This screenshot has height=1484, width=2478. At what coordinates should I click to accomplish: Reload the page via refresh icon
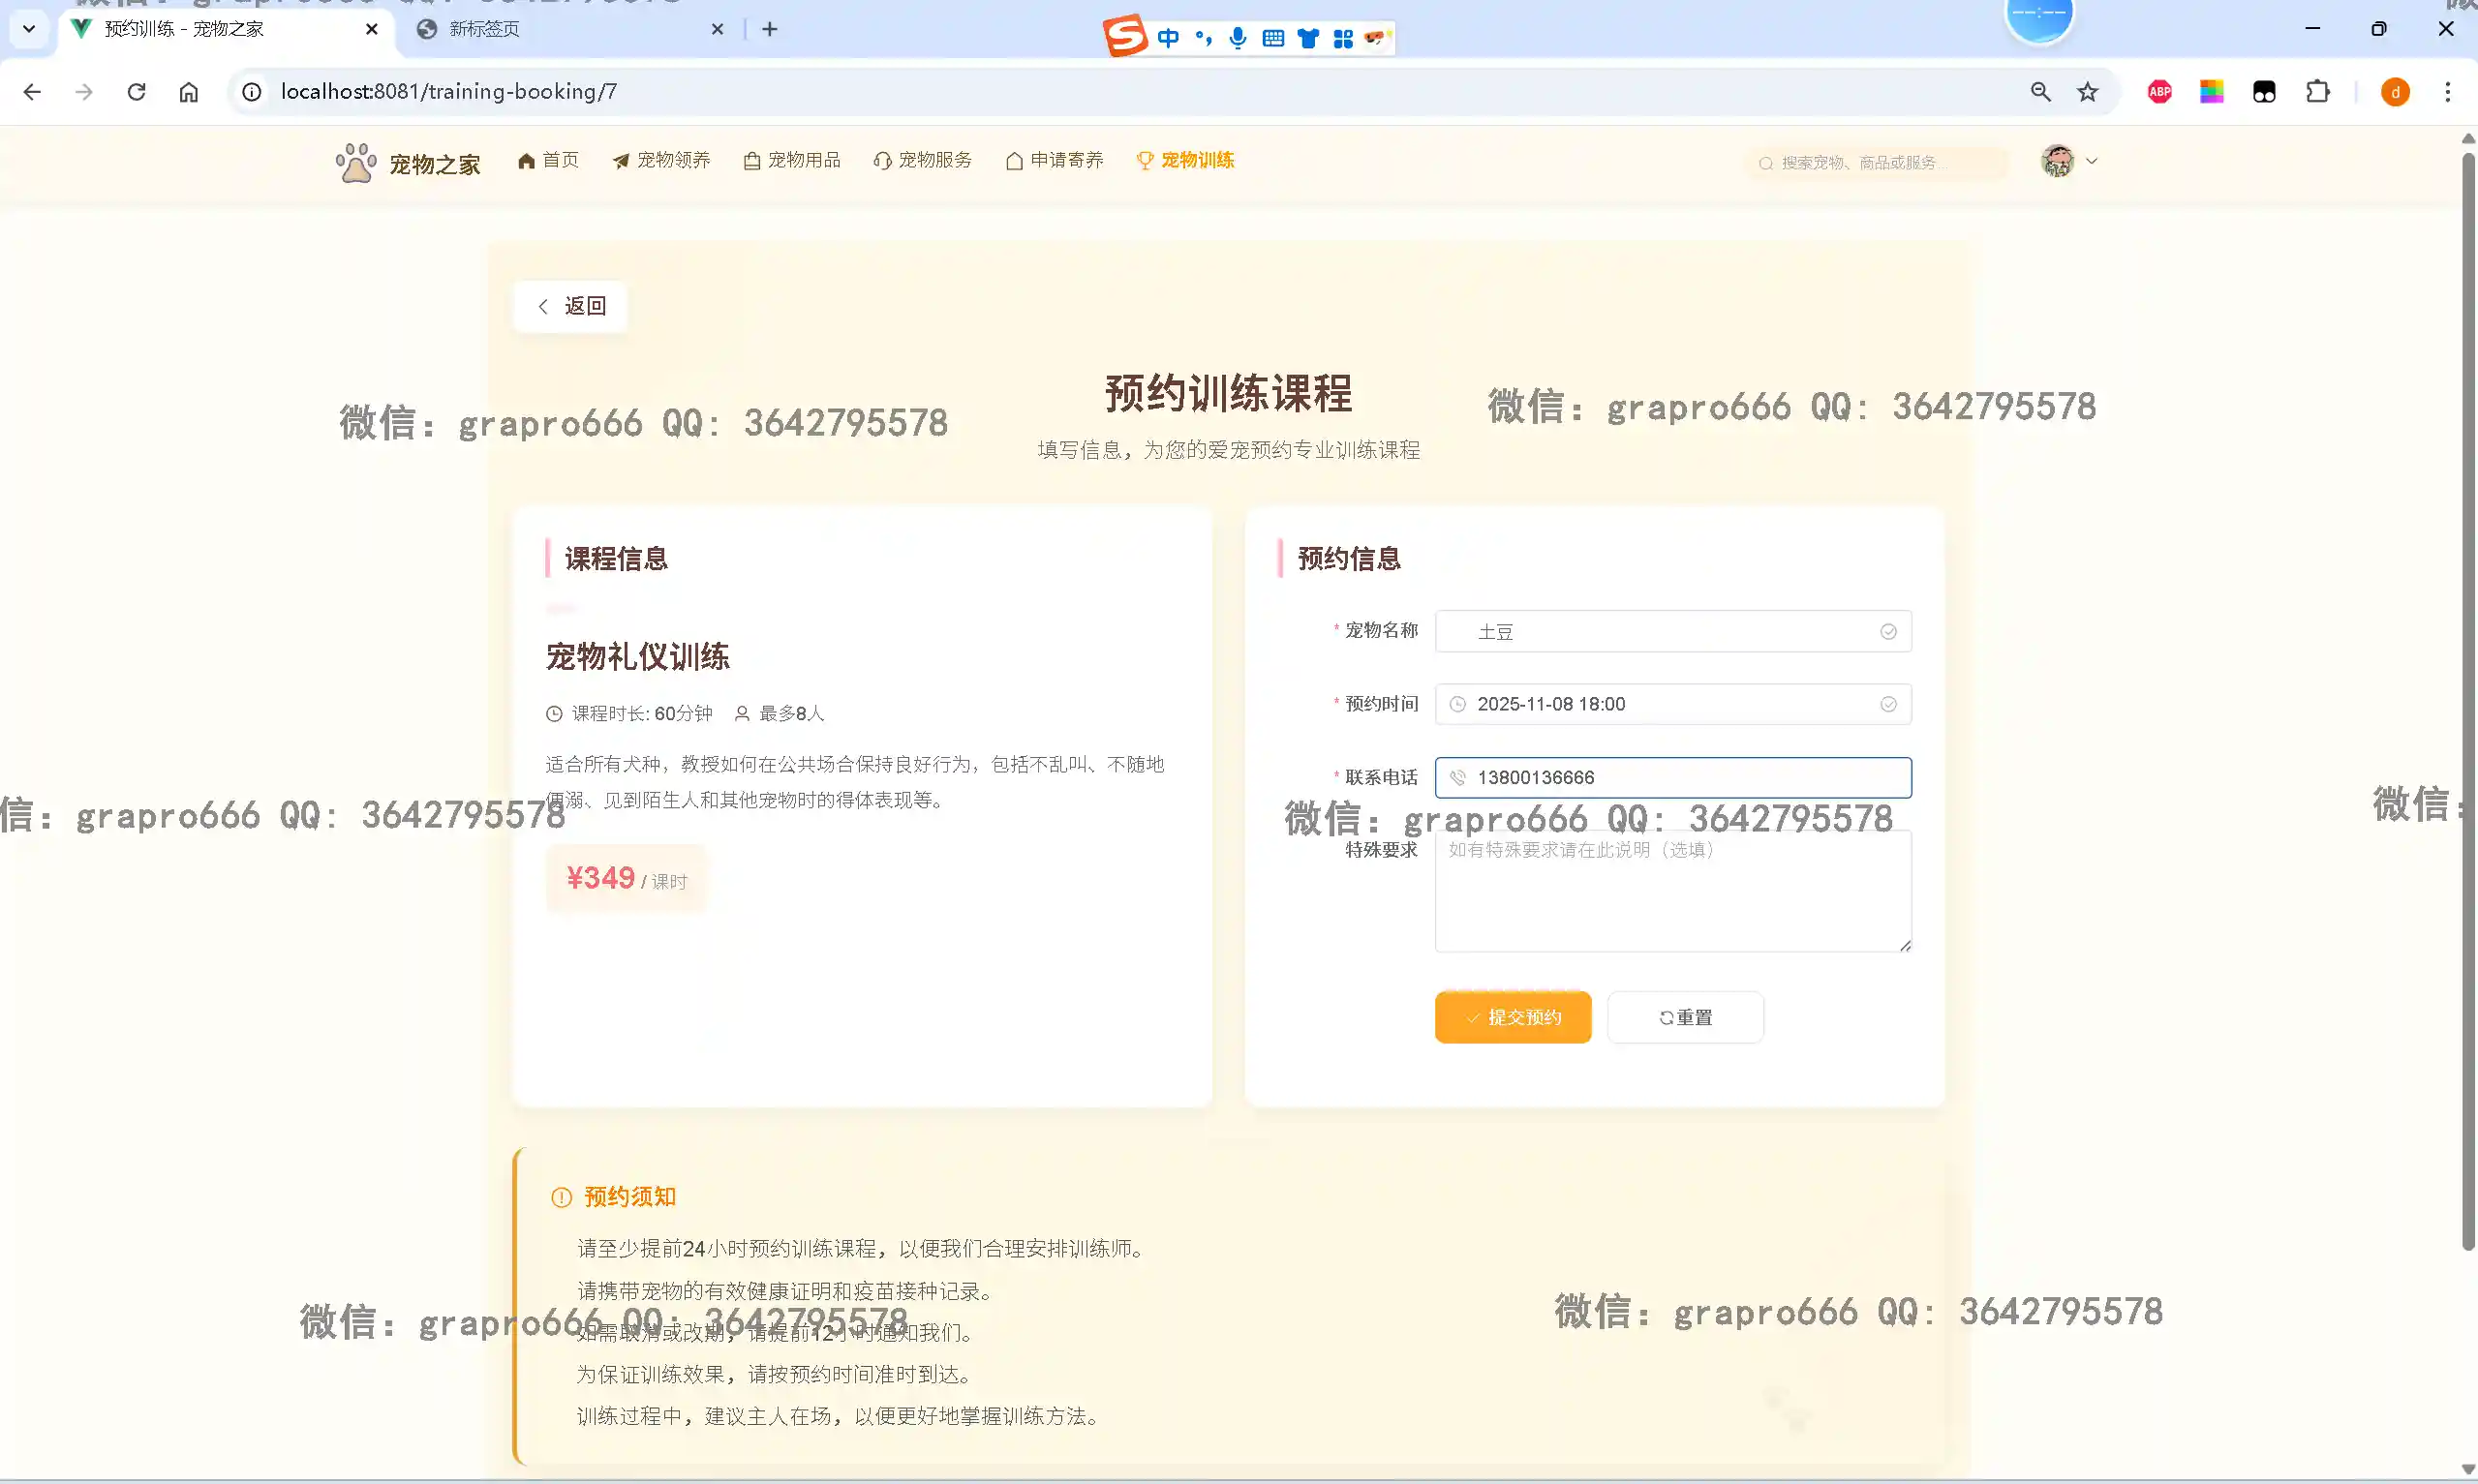pos(137,92)
